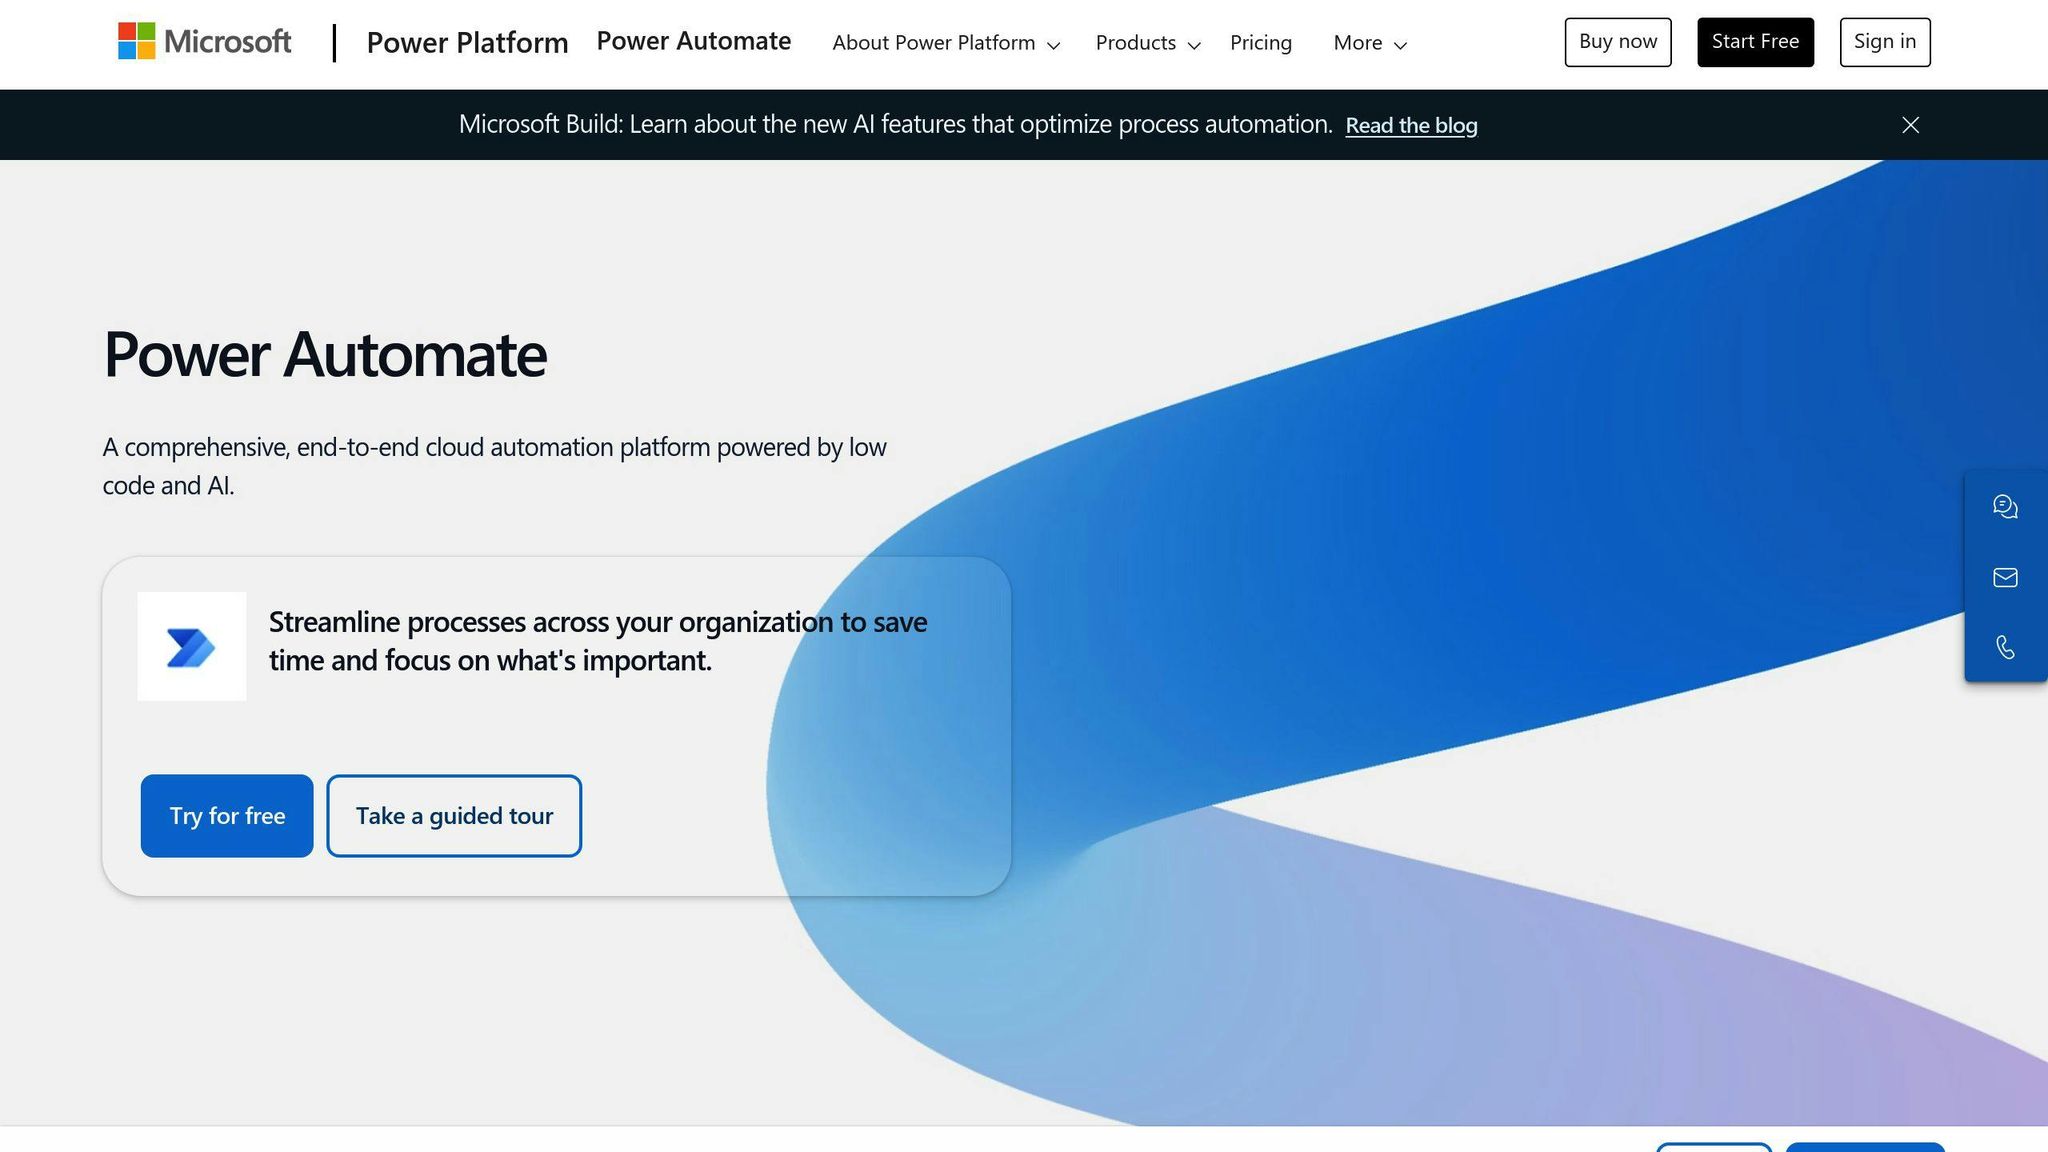Dismiss the Microsoft Build banner
The image size is (2048, 1152).
pyautogui.click(x=1910, y=125)
